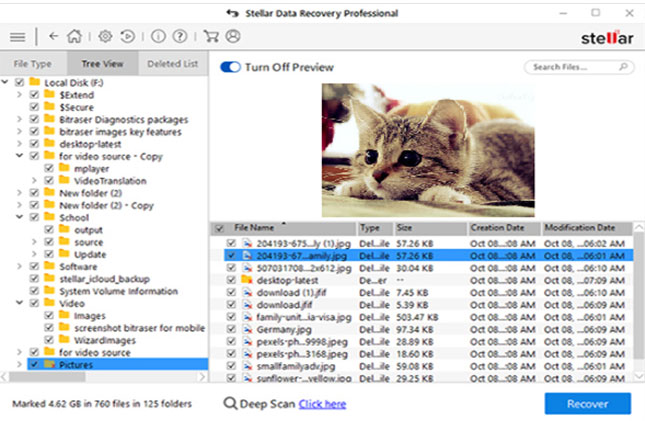Click the file list scroll-up arrow
The height and width of the screenshot is (421, 645).
point(639,227)
